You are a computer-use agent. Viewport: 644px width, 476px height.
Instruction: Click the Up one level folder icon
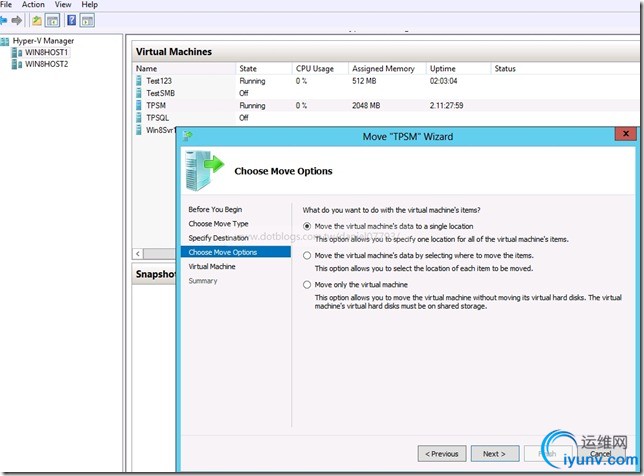37,20
